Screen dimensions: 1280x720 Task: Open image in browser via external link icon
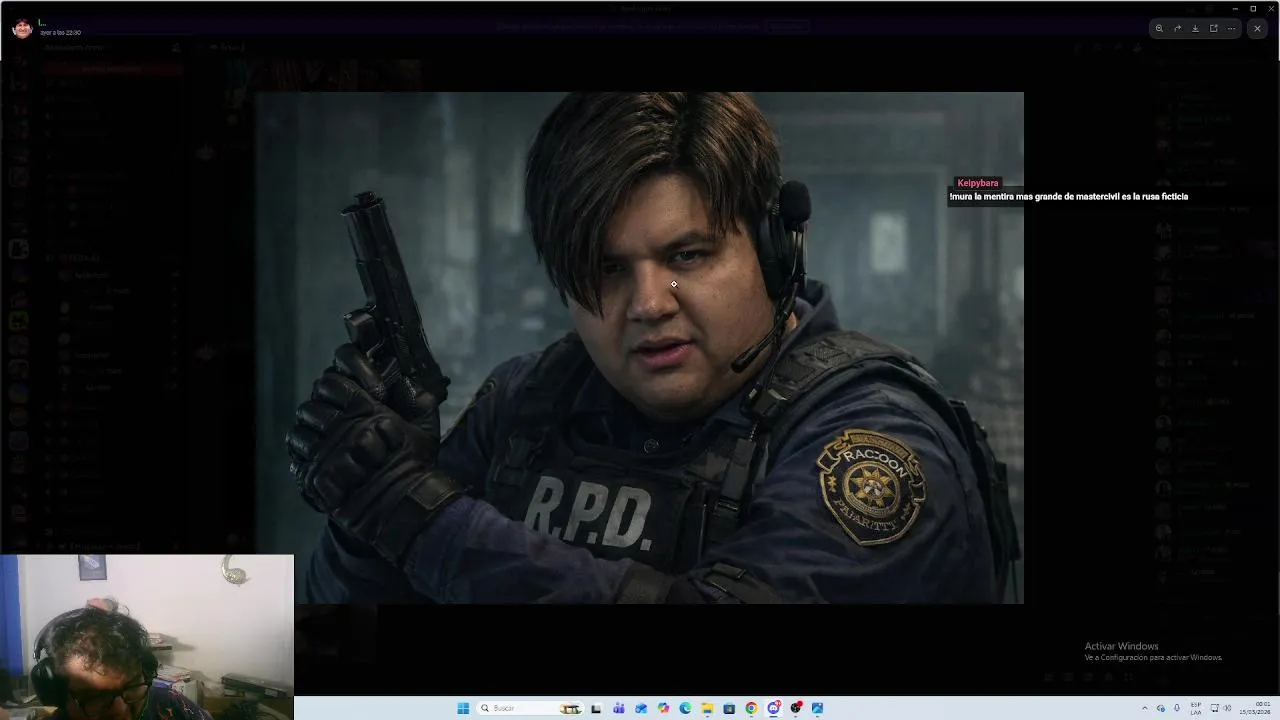1213,28
